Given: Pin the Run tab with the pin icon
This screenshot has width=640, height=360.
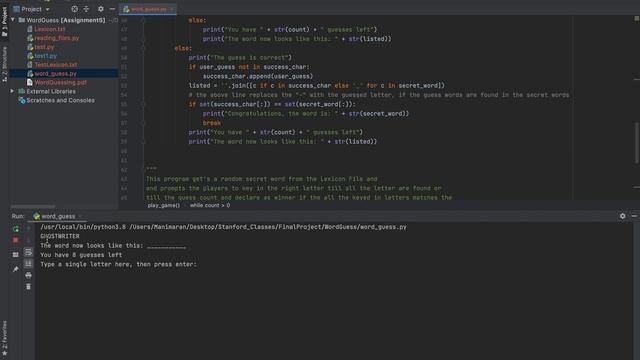Looking at the screenshot, I should pyautogui.click(x=16, y=269).
